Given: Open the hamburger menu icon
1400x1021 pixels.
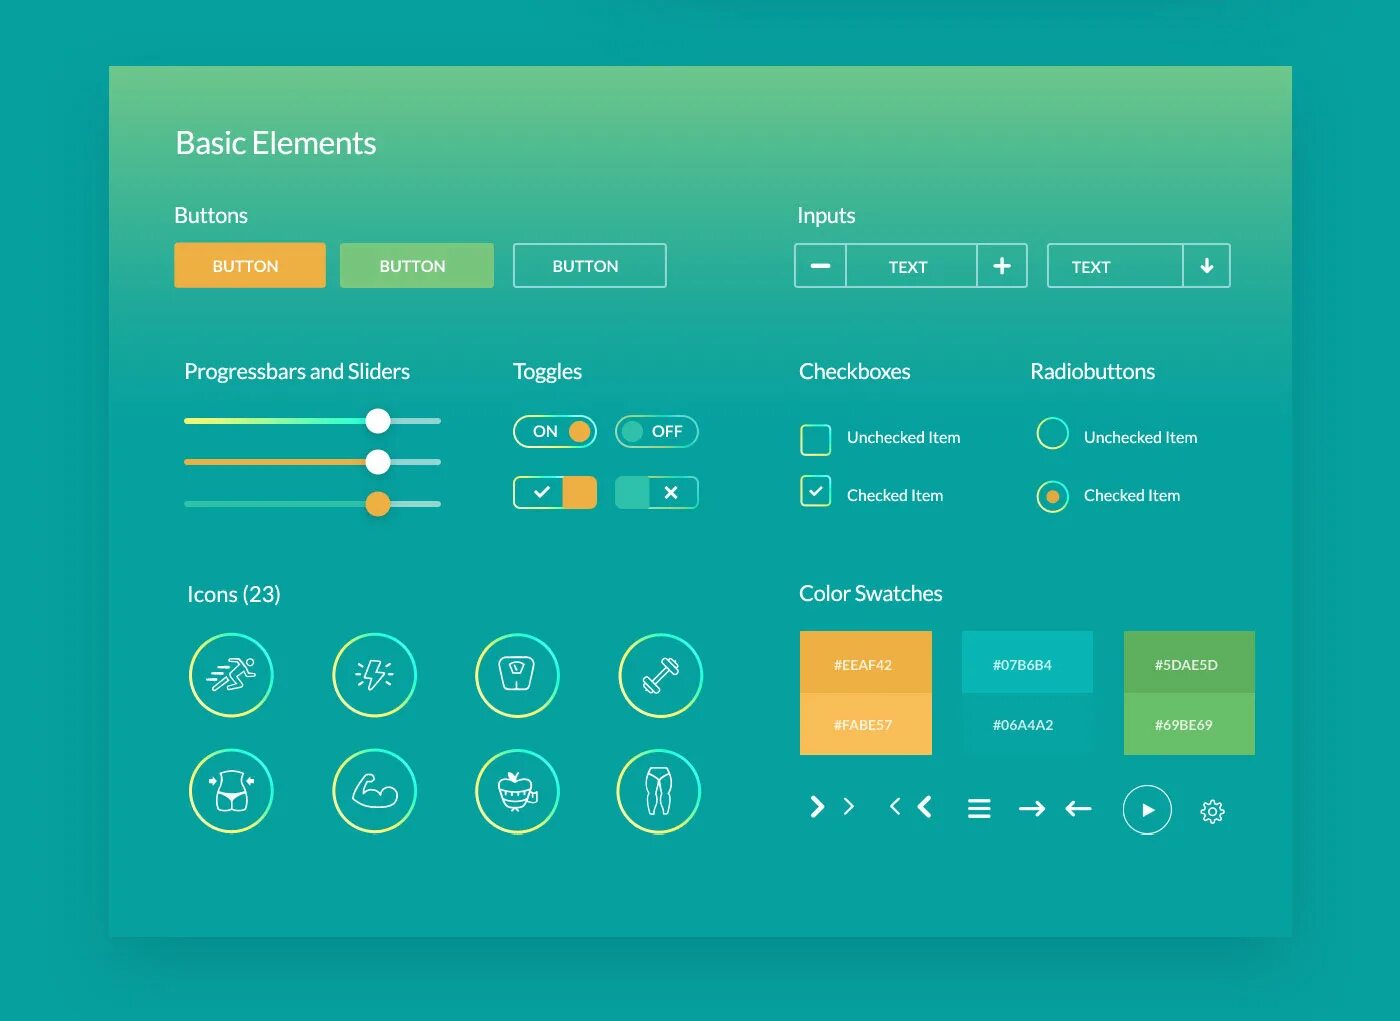Looking at the screenshot, I should pos(979,808).
